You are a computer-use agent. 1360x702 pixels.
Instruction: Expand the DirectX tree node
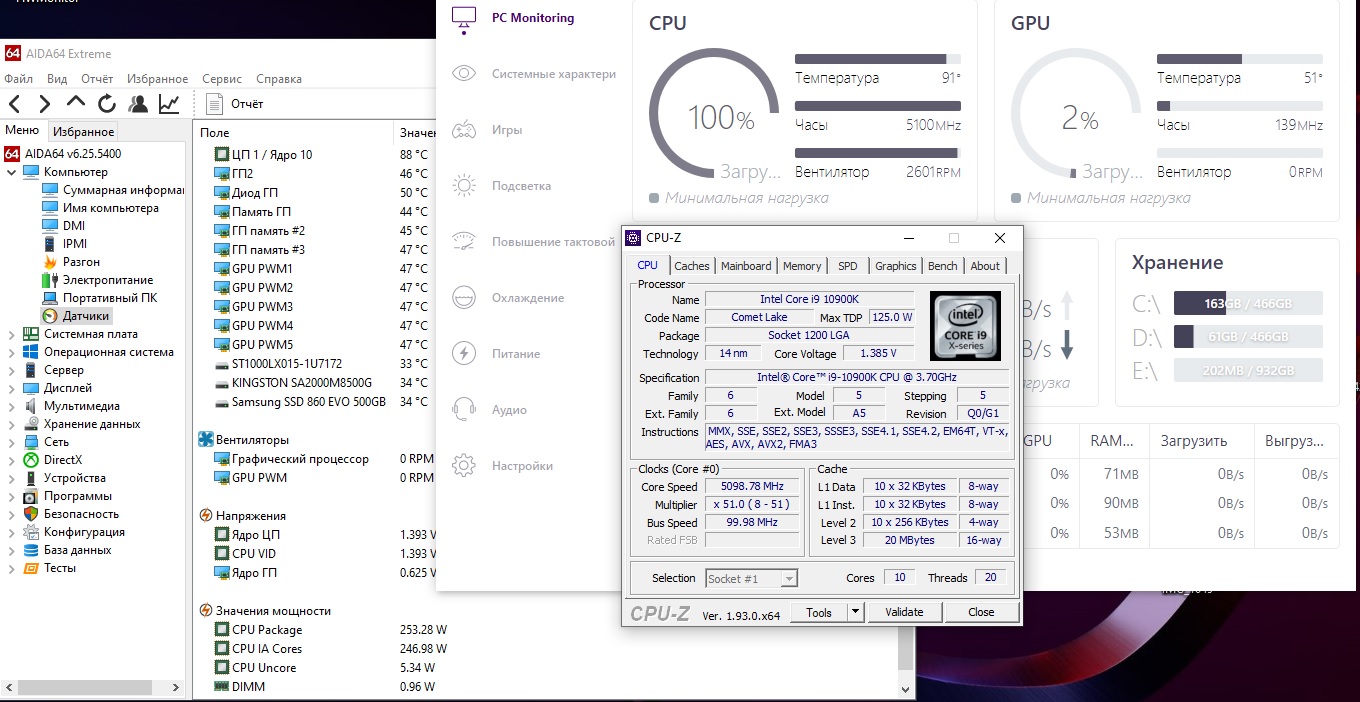pyautogui.click(x=12, y=460)
